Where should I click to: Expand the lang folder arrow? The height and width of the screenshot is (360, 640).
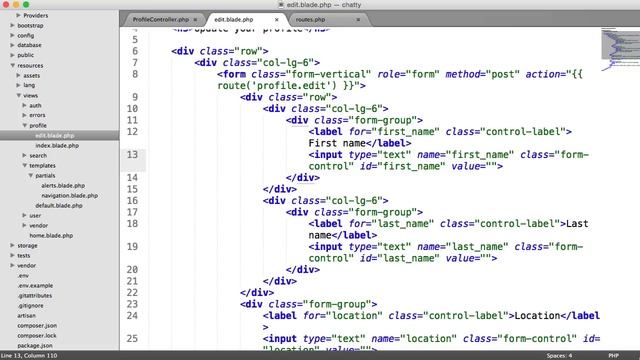(x=18, y=85)
